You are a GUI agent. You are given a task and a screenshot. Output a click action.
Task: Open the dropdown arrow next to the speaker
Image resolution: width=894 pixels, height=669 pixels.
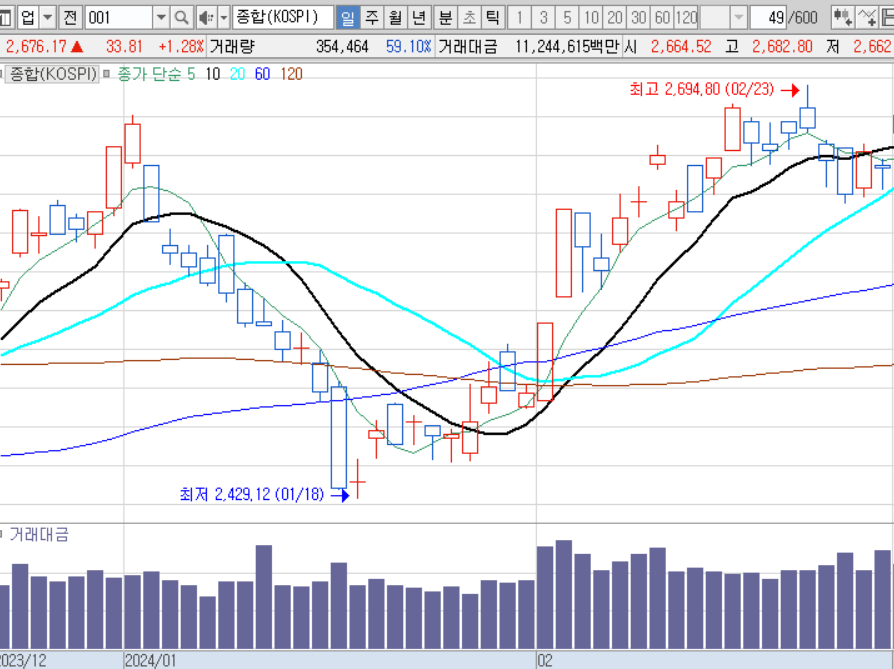(x=224, y=18)
